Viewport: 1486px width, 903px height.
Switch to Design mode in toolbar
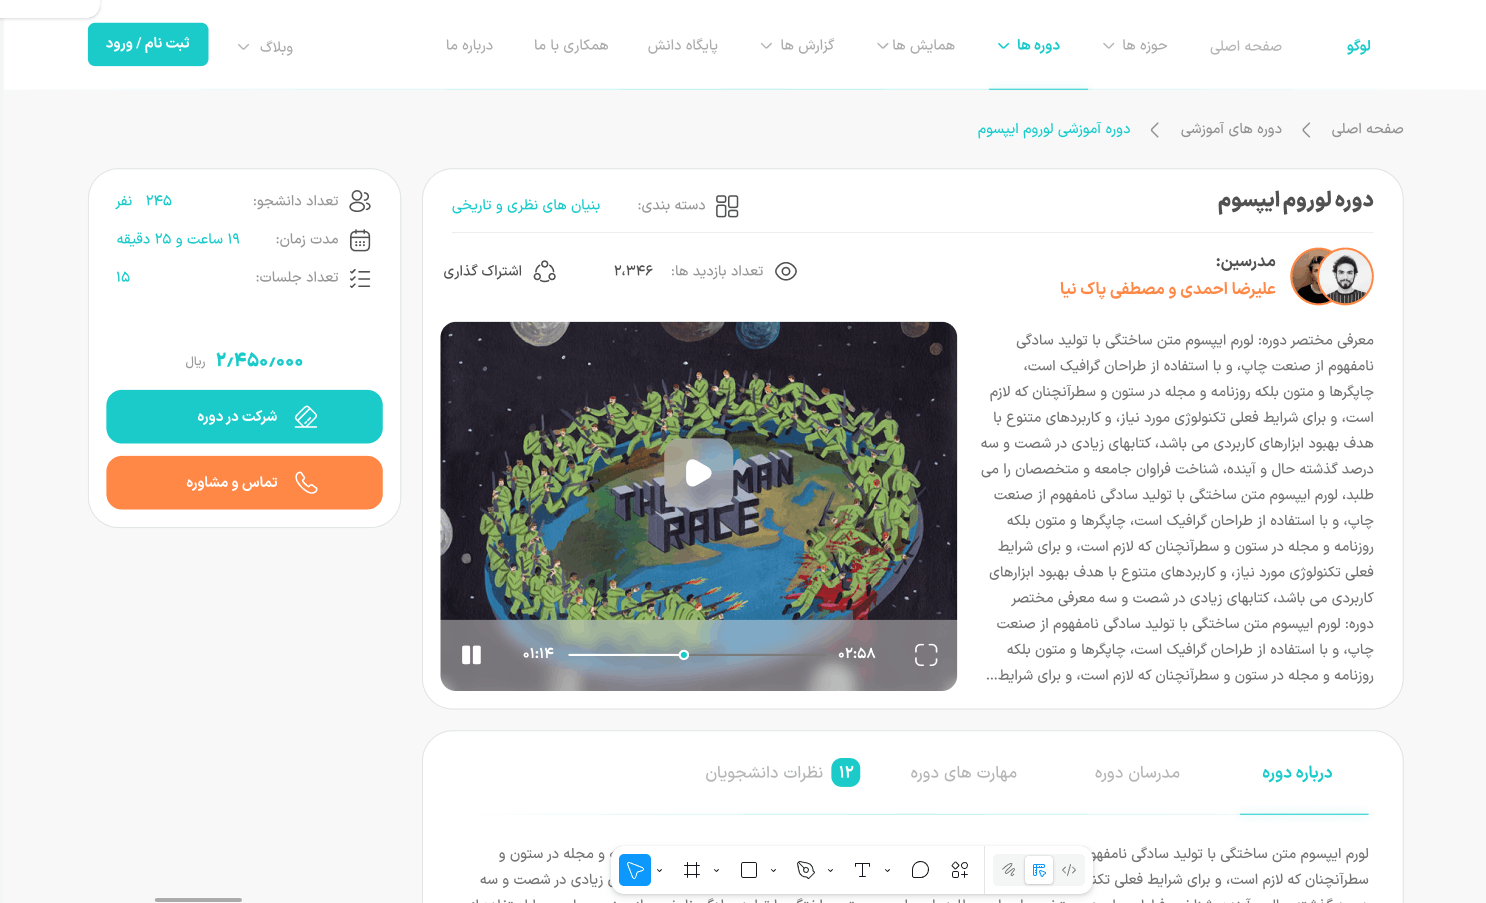click(x=1040, y=870)
